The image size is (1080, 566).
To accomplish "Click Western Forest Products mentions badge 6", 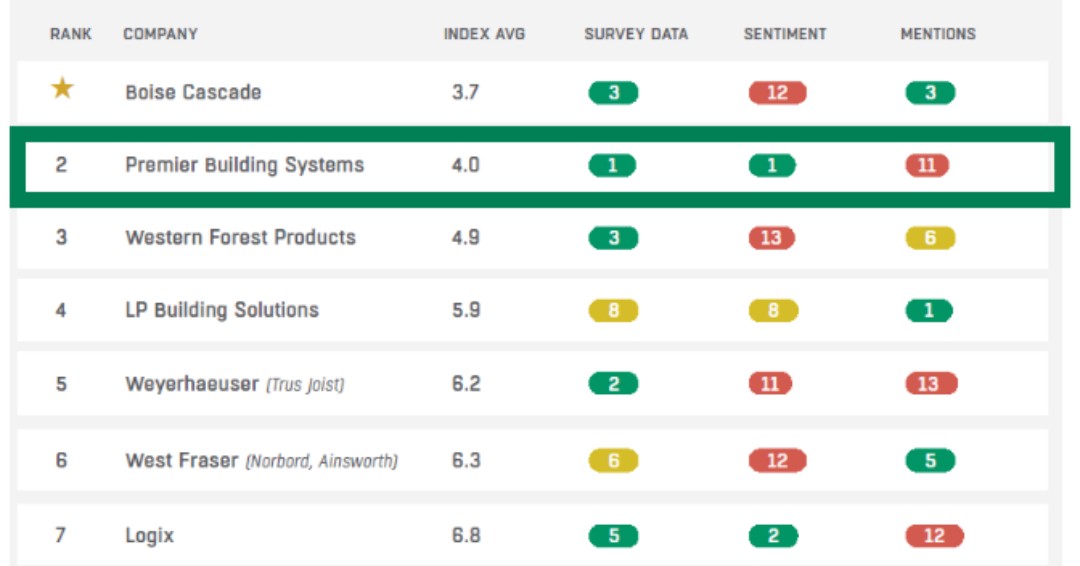I will 931,238.
